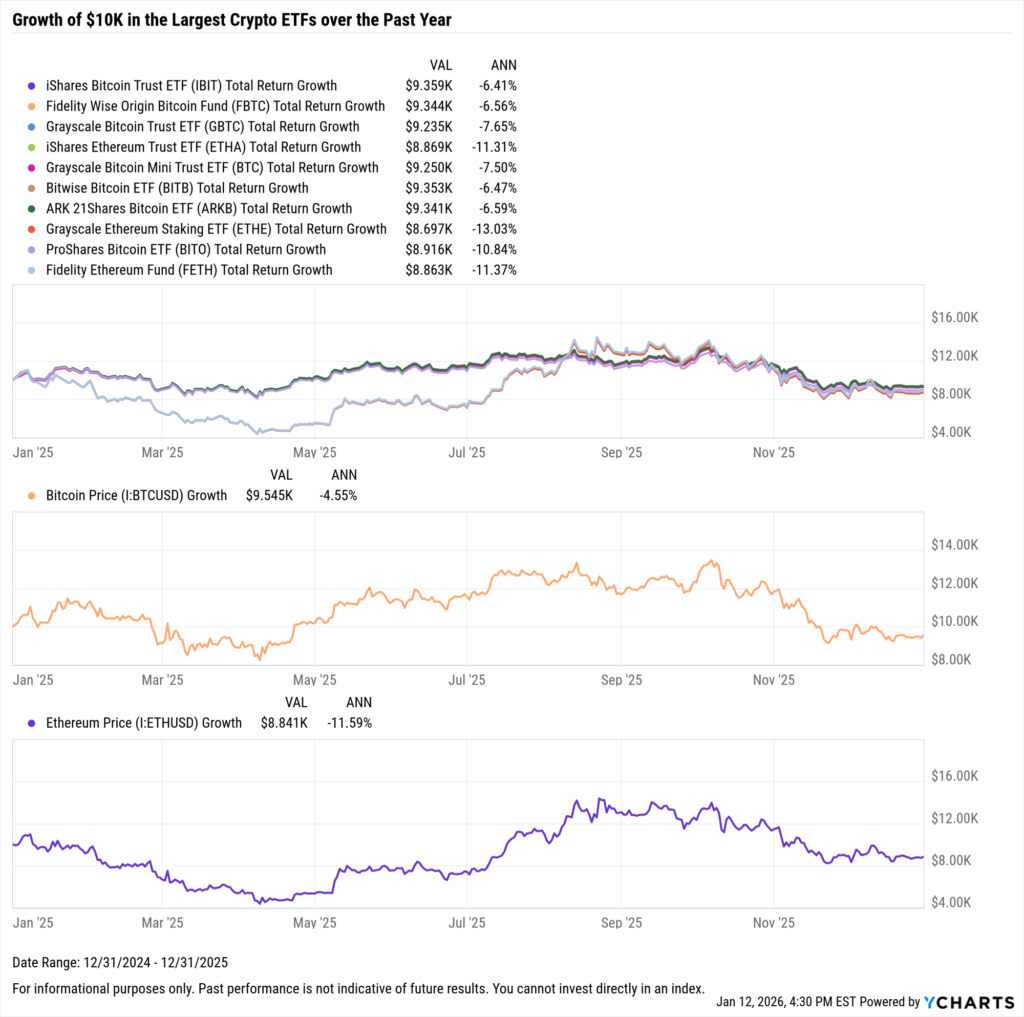Click the dark green dot beside the ARKB entry
1024x1017 pixels.
pyautogui.click(x=33, y=209)
